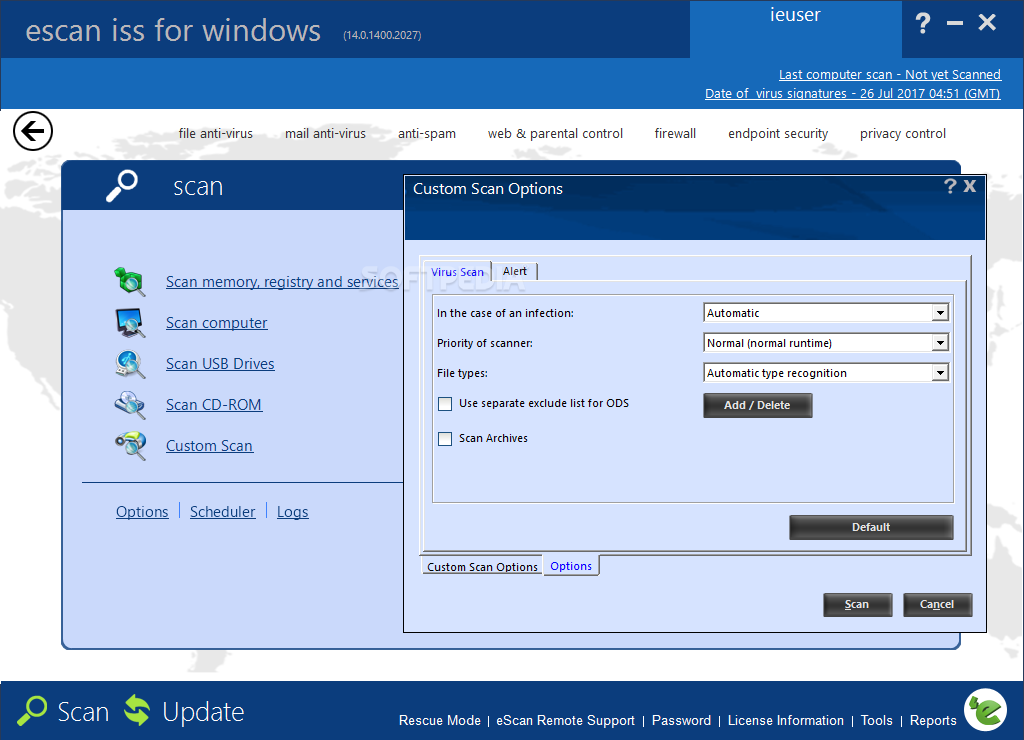This screenshot has width=1024, height=740.
Task: Click the Scan computer monitor icon
Action: 130,323
